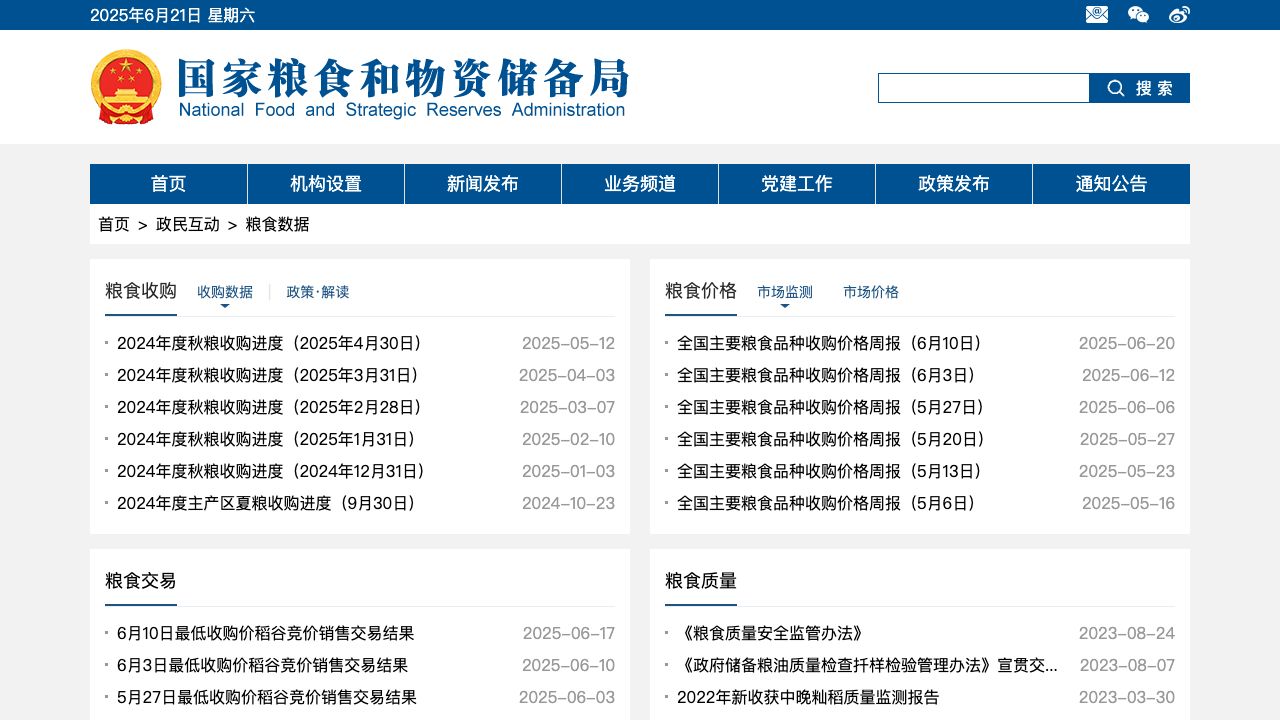The image size is (1280, 720).
Task: Open 通知公告 in the navigation bar
Action: pos(1111,184)
